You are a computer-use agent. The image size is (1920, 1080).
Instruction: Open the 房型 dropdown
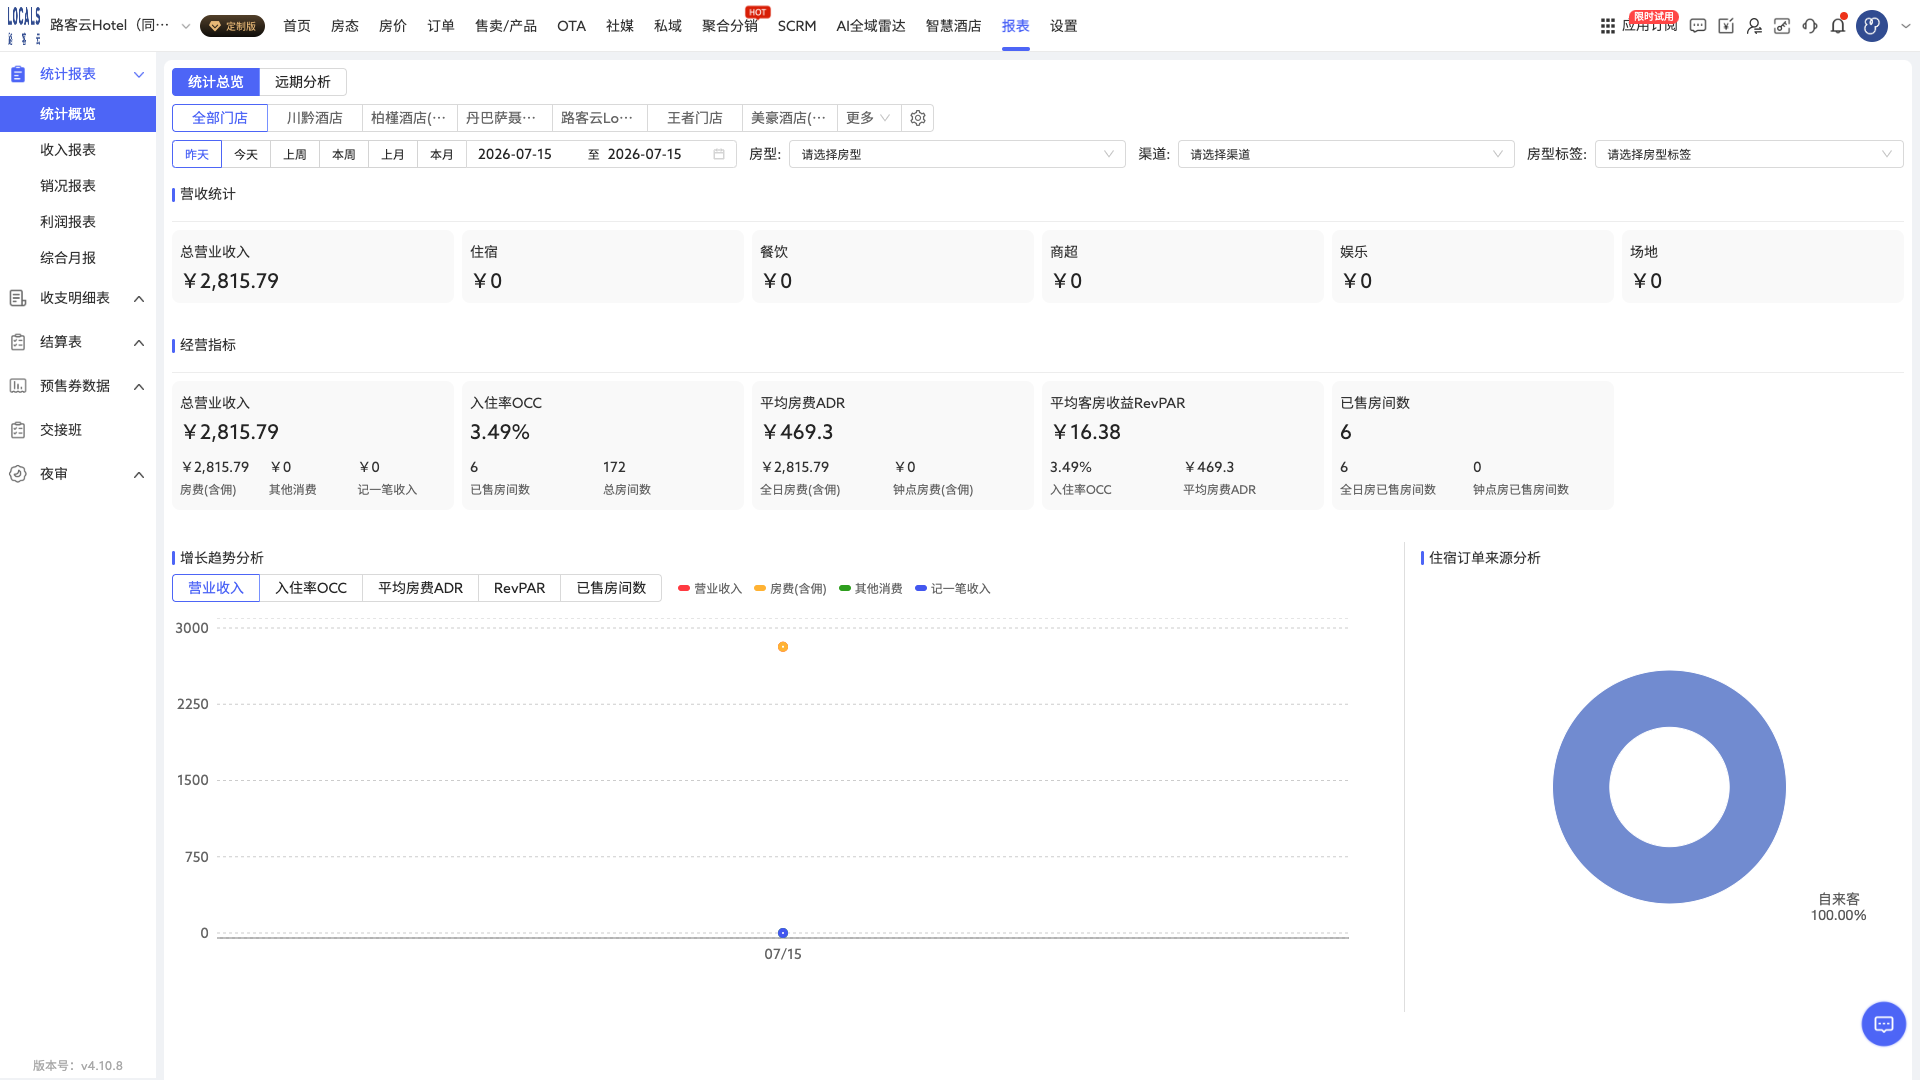point(957,154)
